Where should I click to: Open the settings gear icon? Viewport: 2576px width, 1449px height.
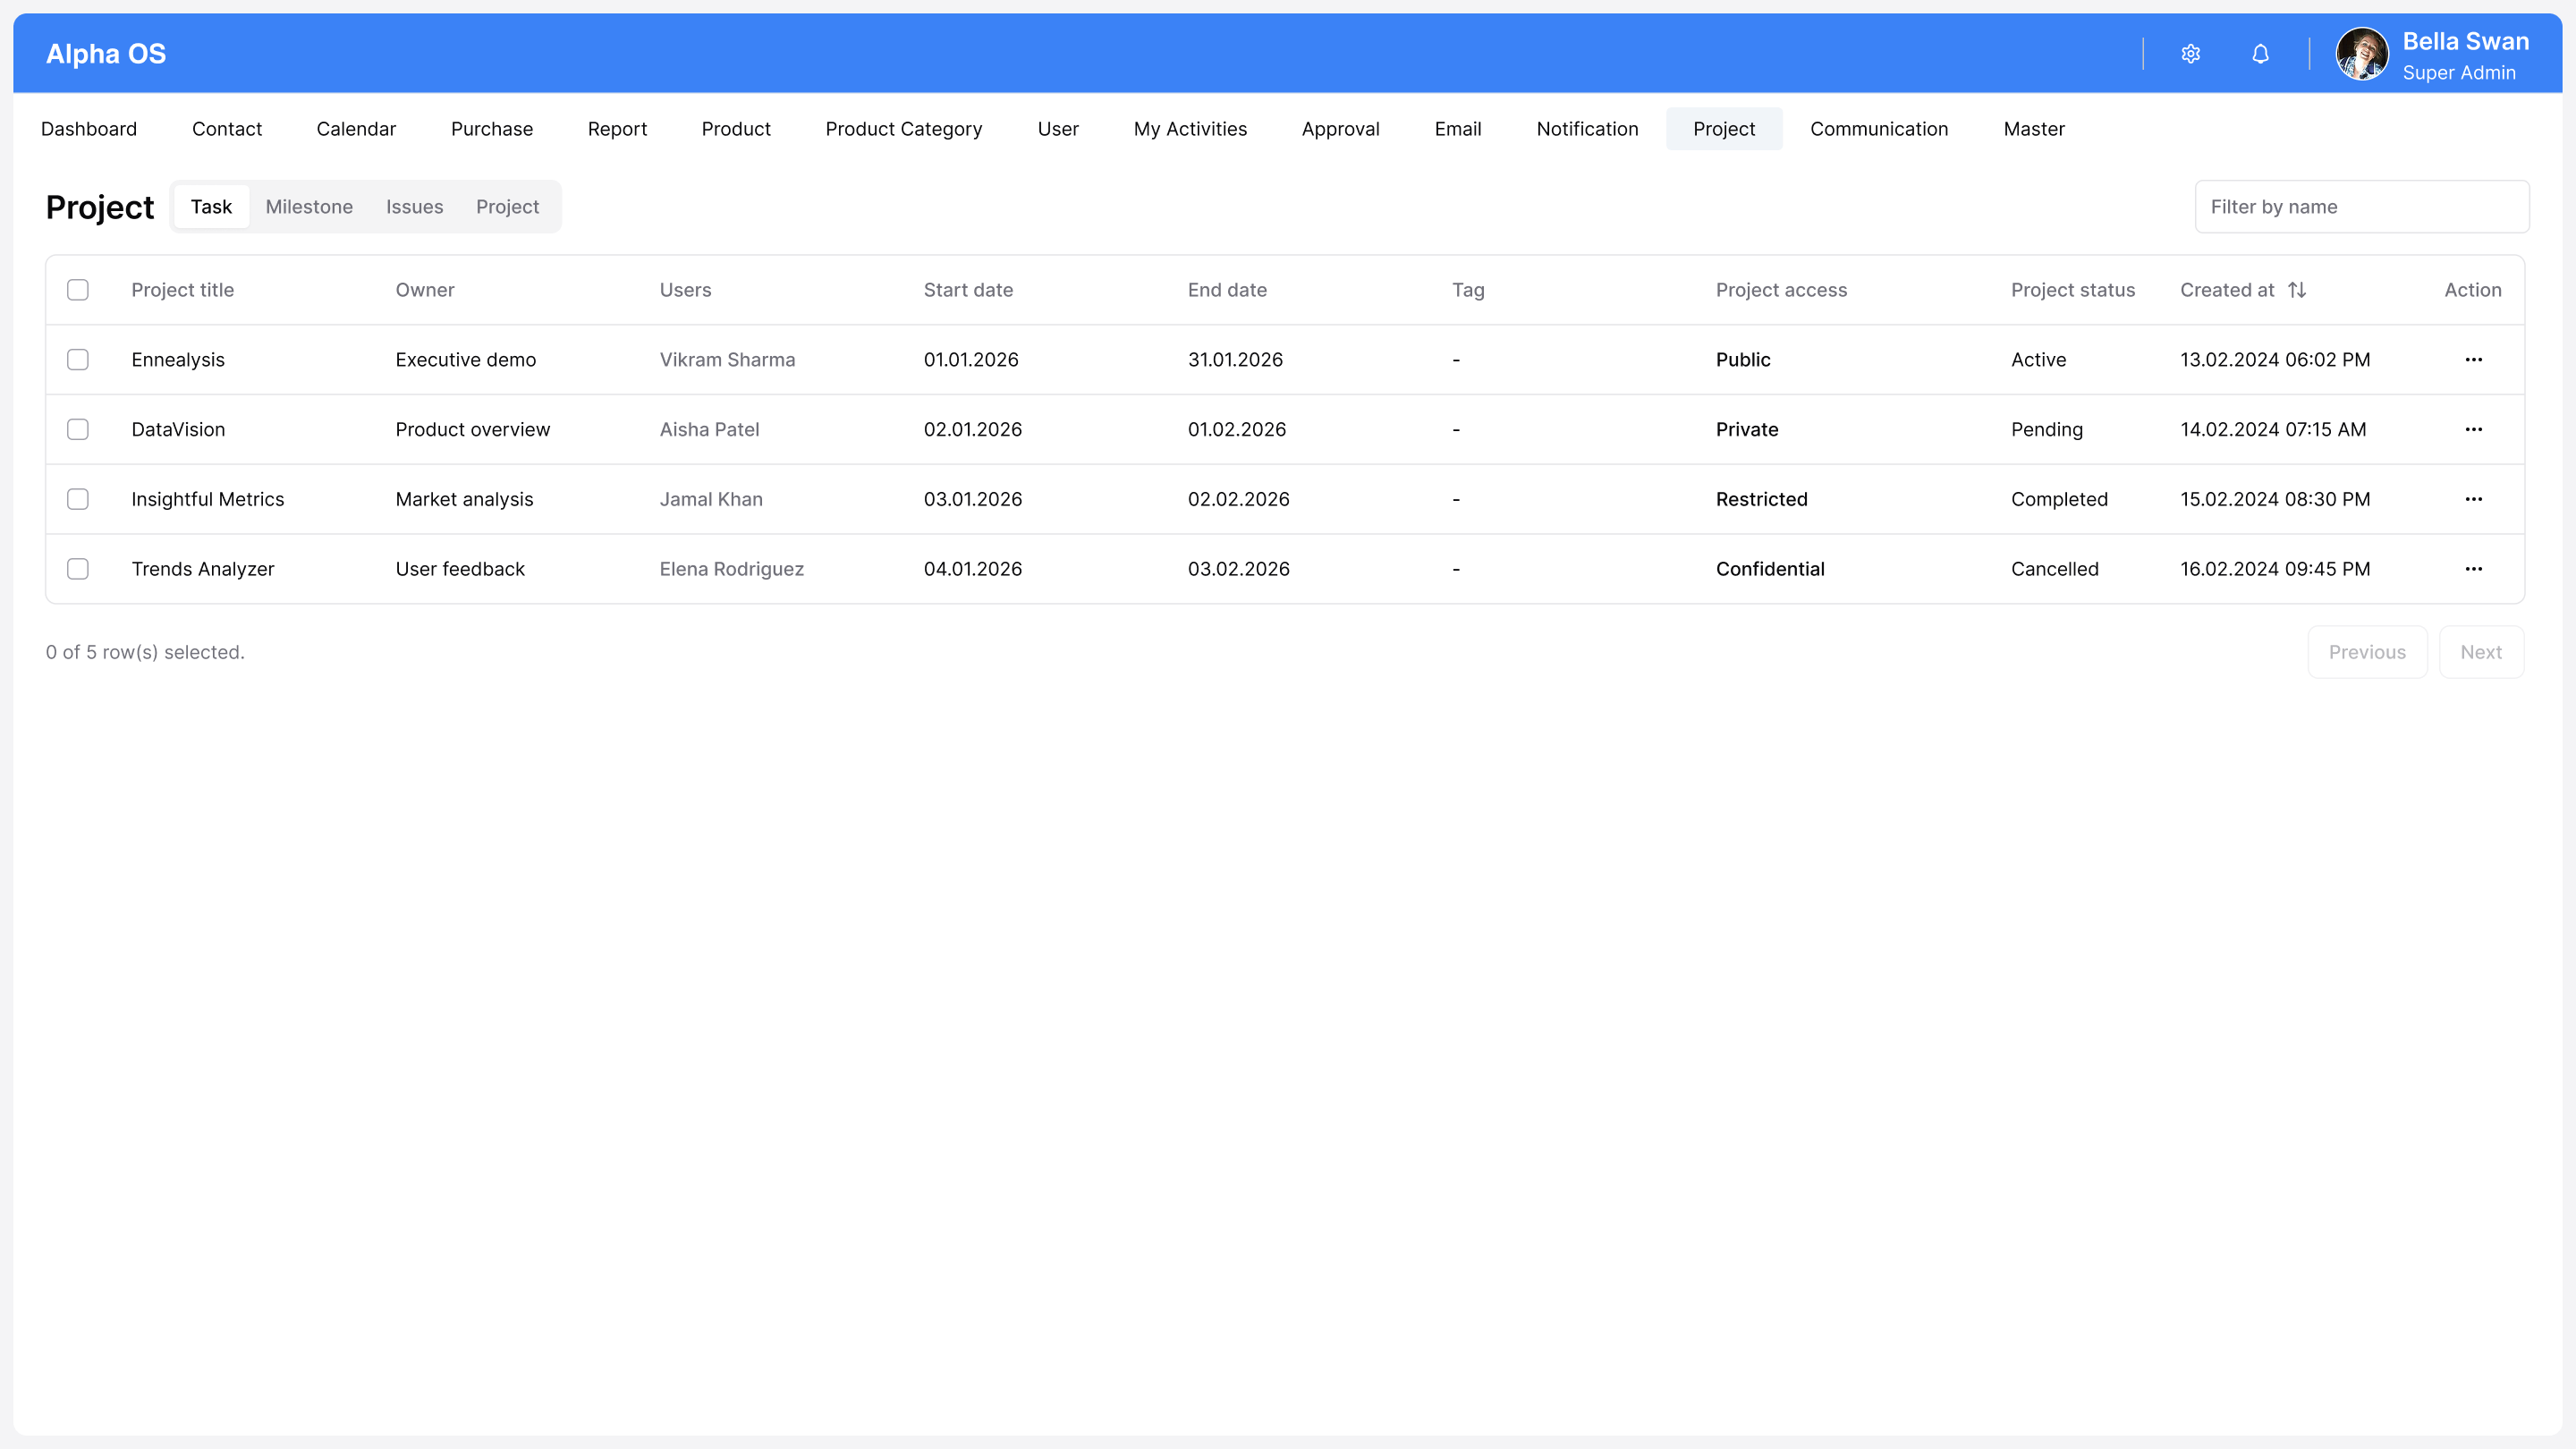tap(2190, 54)
